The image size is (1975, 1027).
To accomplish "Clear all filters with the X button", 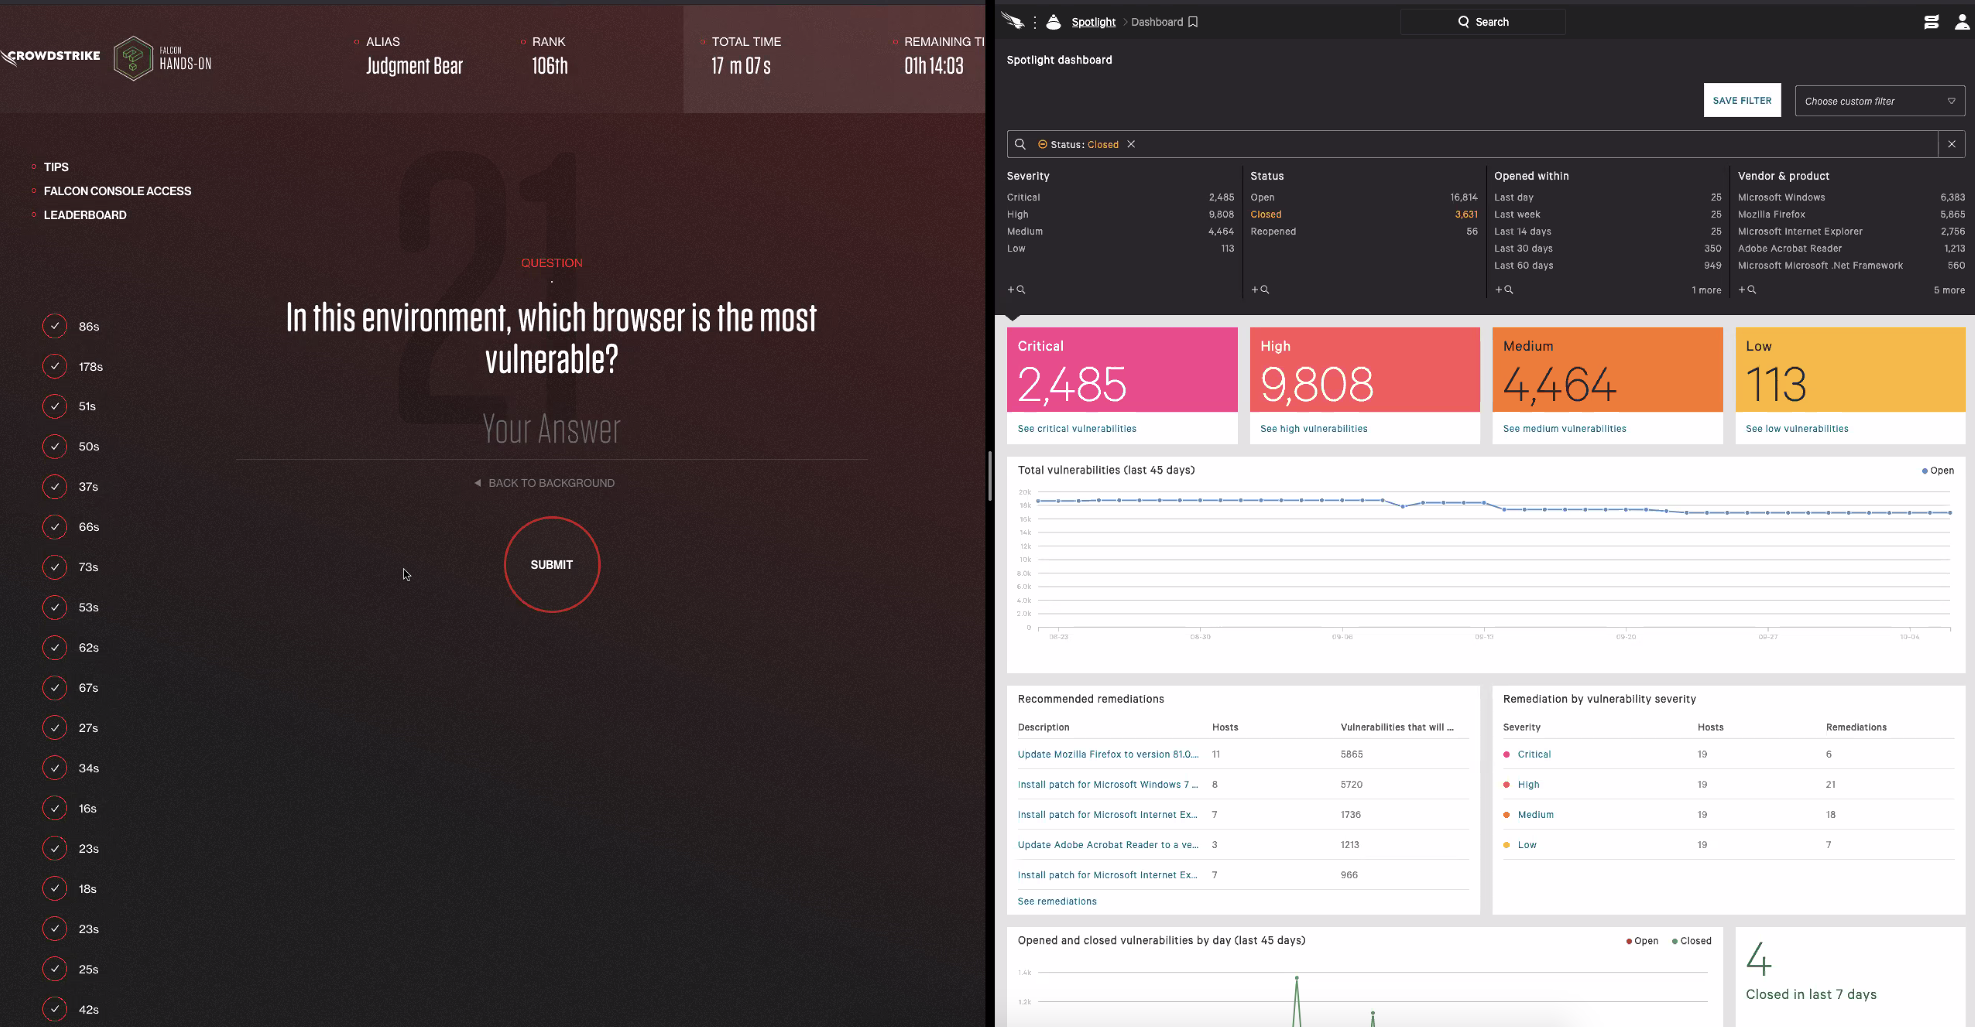I will coord(1951,144).
